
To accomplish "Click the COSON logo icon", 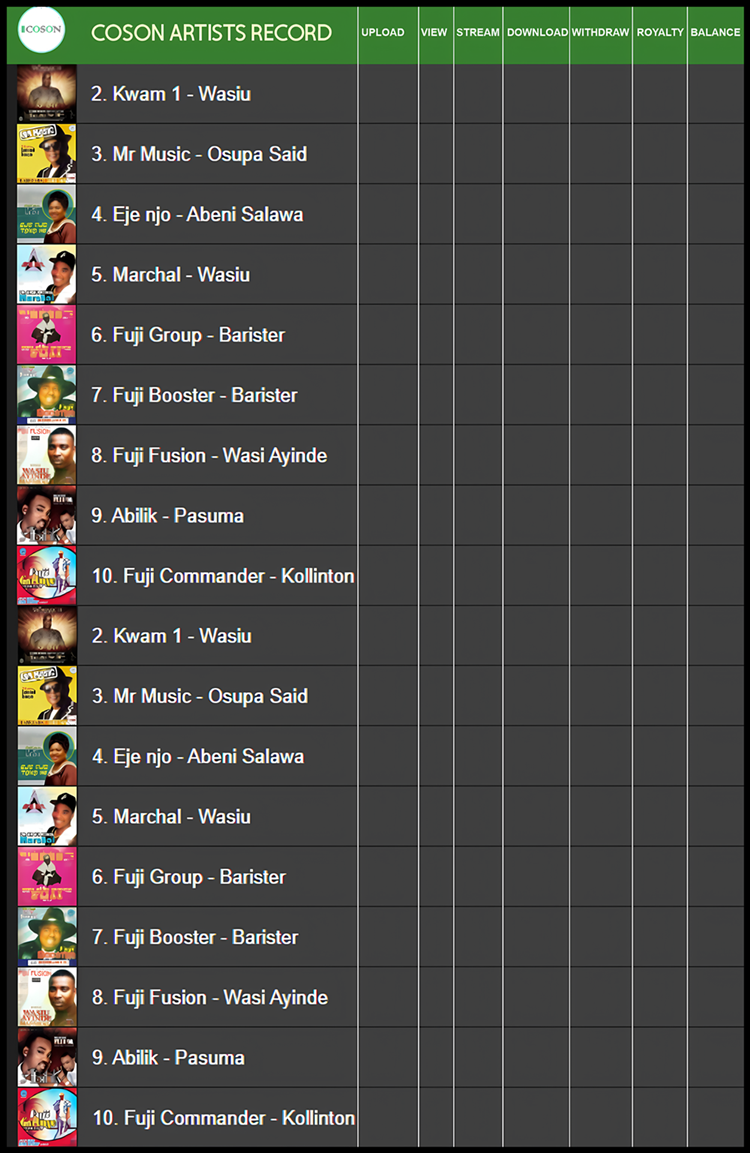I will tap(40, 31).
